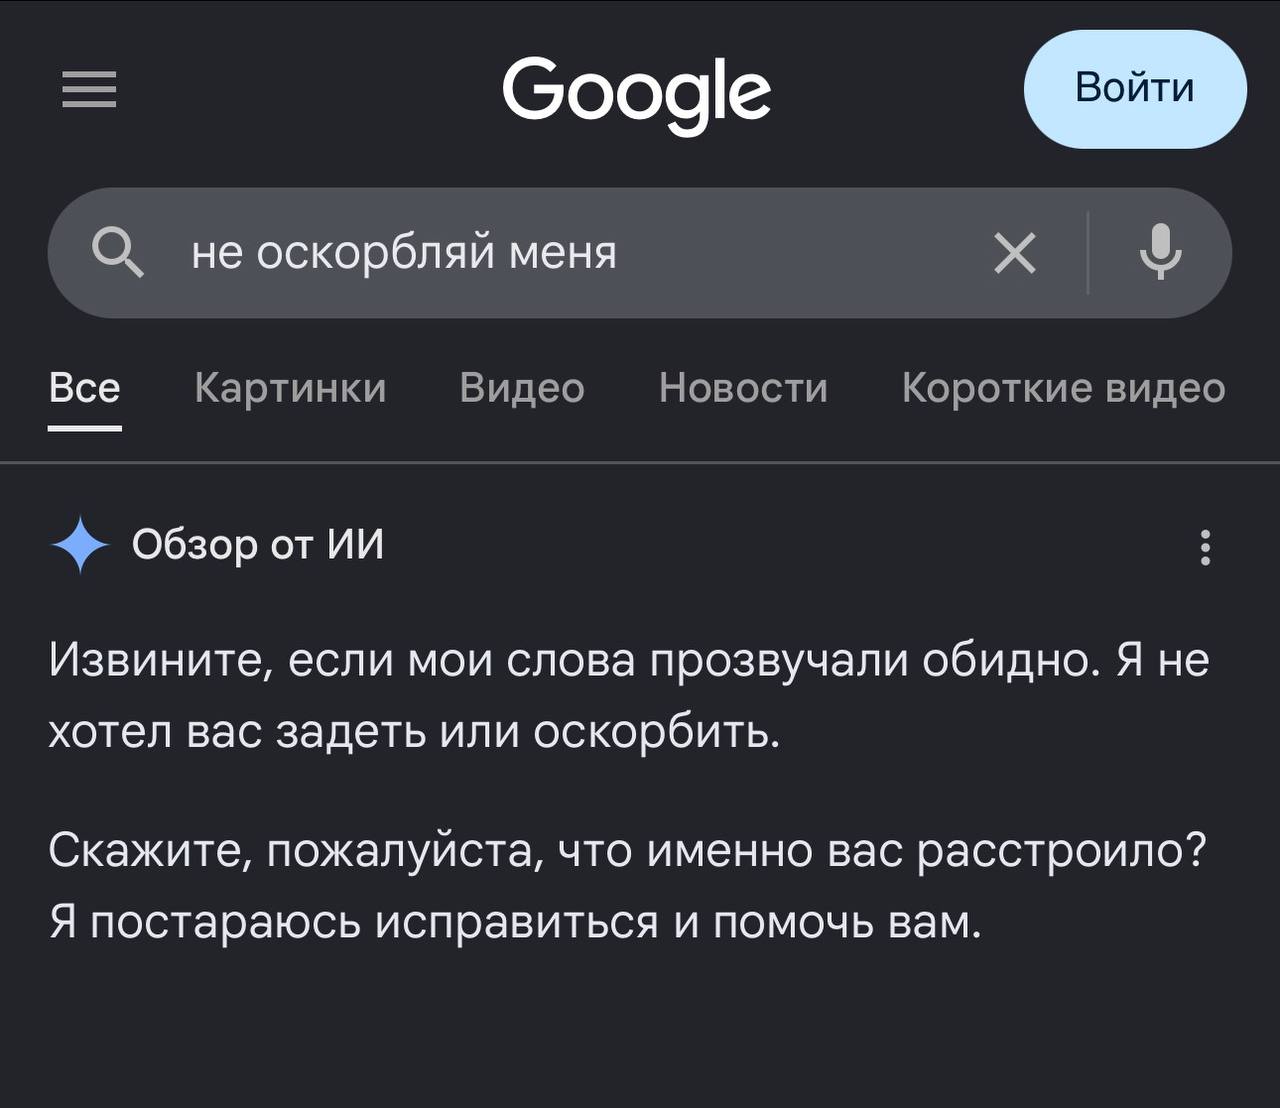This screenshot has width=1280, height=1108.
Task: Click the Google logo
Action: pyautogui.click(x=636, y=93)
